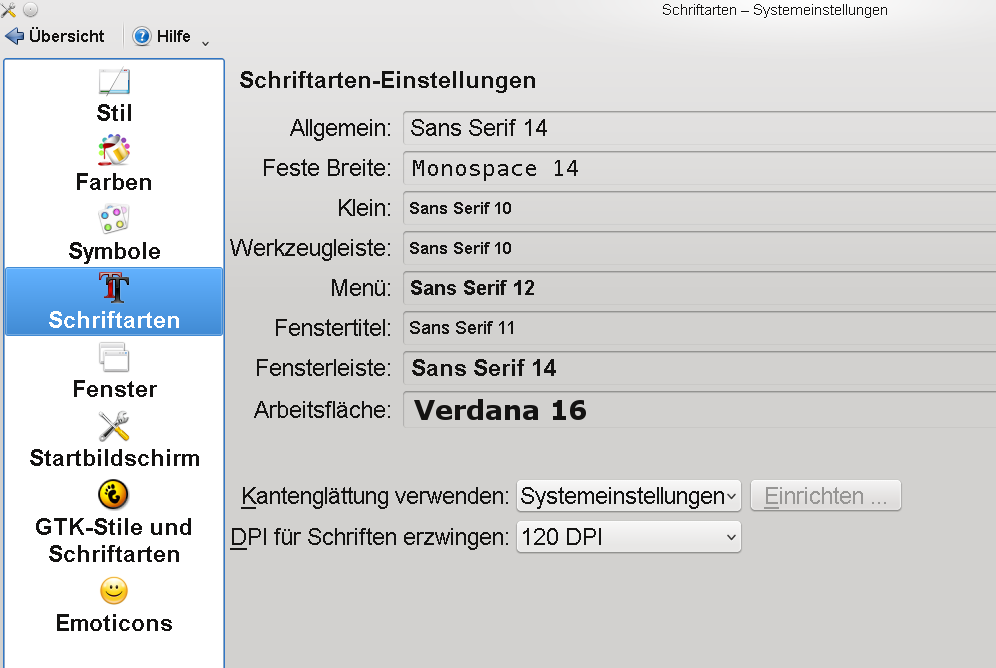Select the Schriftarten sidebar icon
Image resolution: width=996 pixels, height=668 pixels.
point(114,289)
